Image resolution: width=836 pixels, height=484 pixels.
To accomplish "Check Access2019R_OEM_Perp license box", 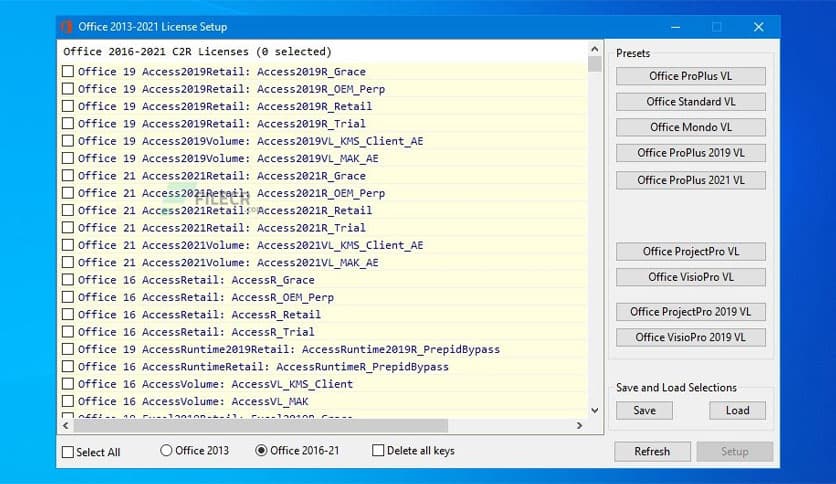I will [68, 88].
